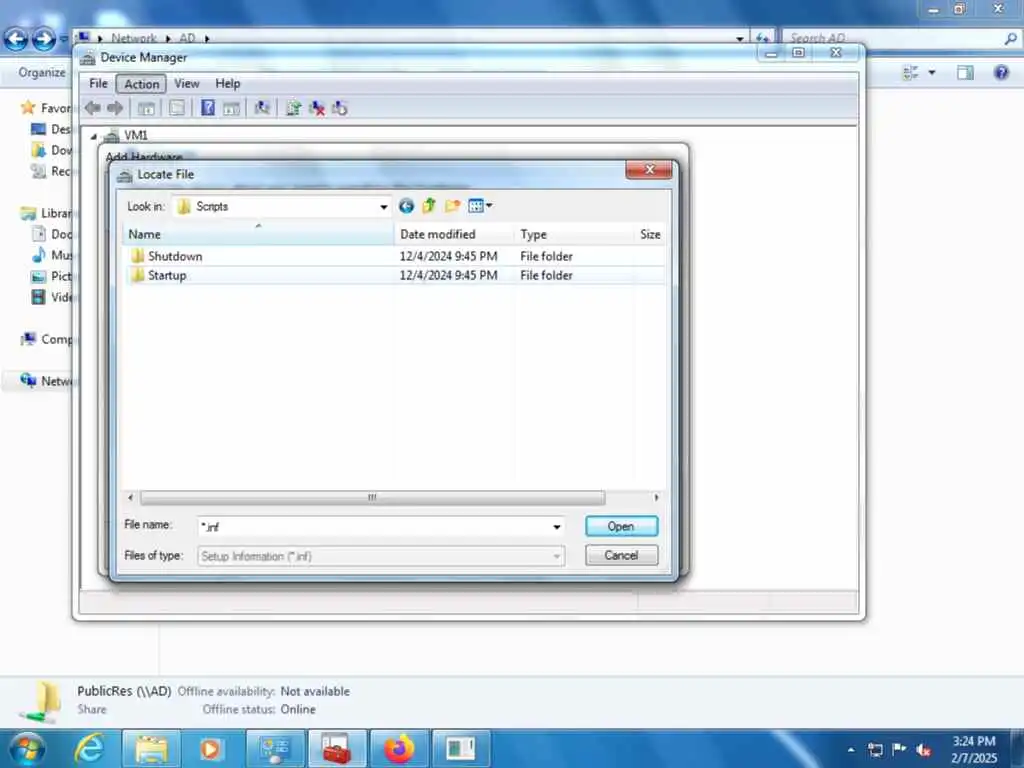Image resolution: width=1024 pixels, height=768 pixels.
Task: Click Up One Level icon in Locate File
Action: tap(429, 206)
